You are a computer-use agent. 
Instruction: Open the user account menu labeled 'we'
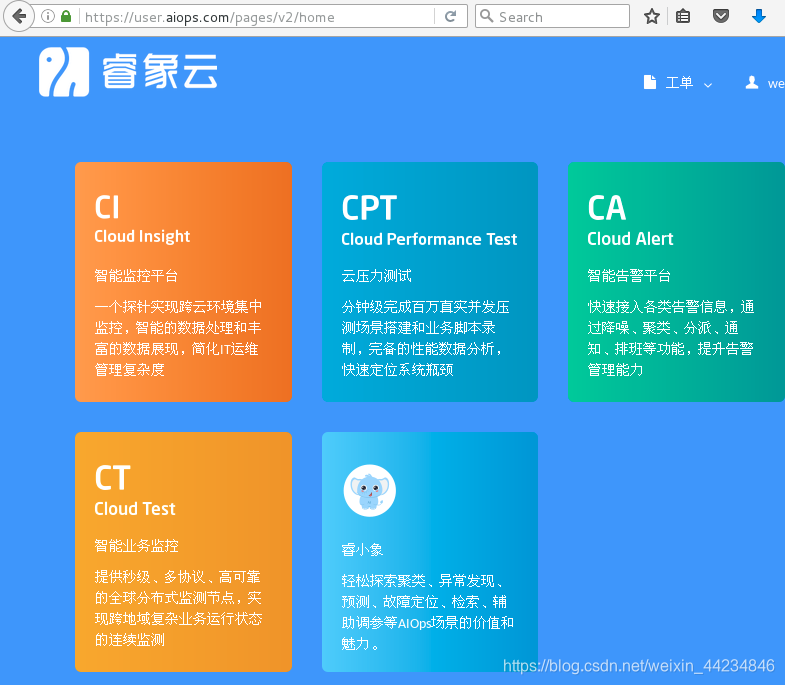point(765,83)
